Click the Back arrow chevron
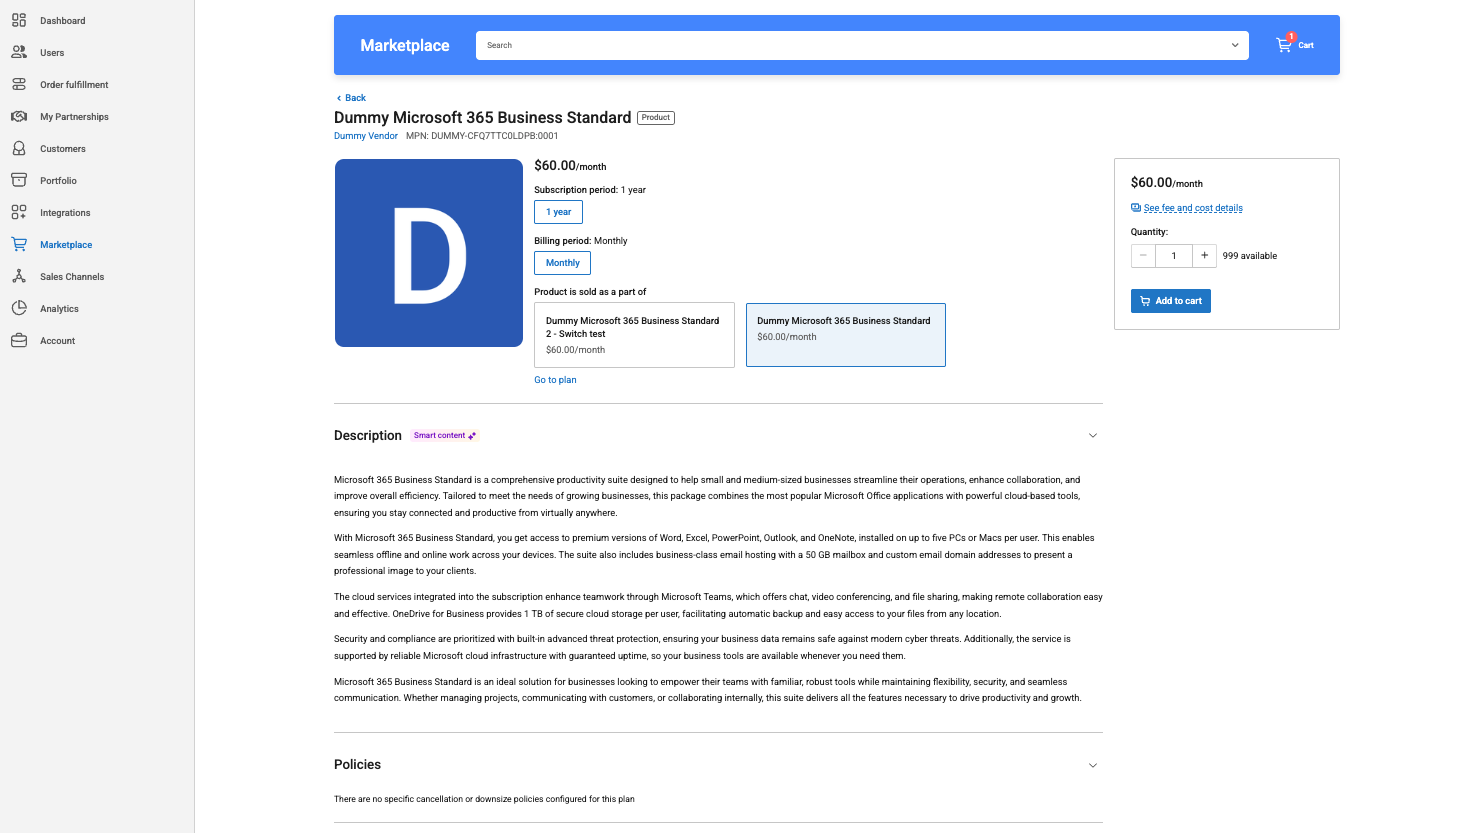 (339, 98)
